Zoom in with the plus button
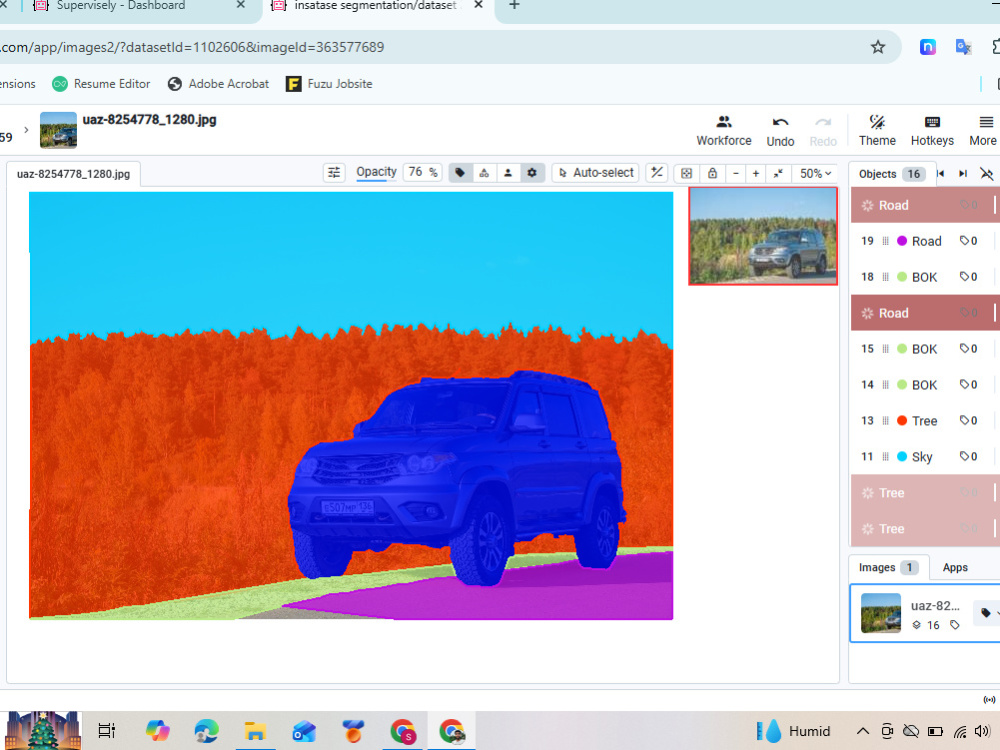 [x=756, y=173]
